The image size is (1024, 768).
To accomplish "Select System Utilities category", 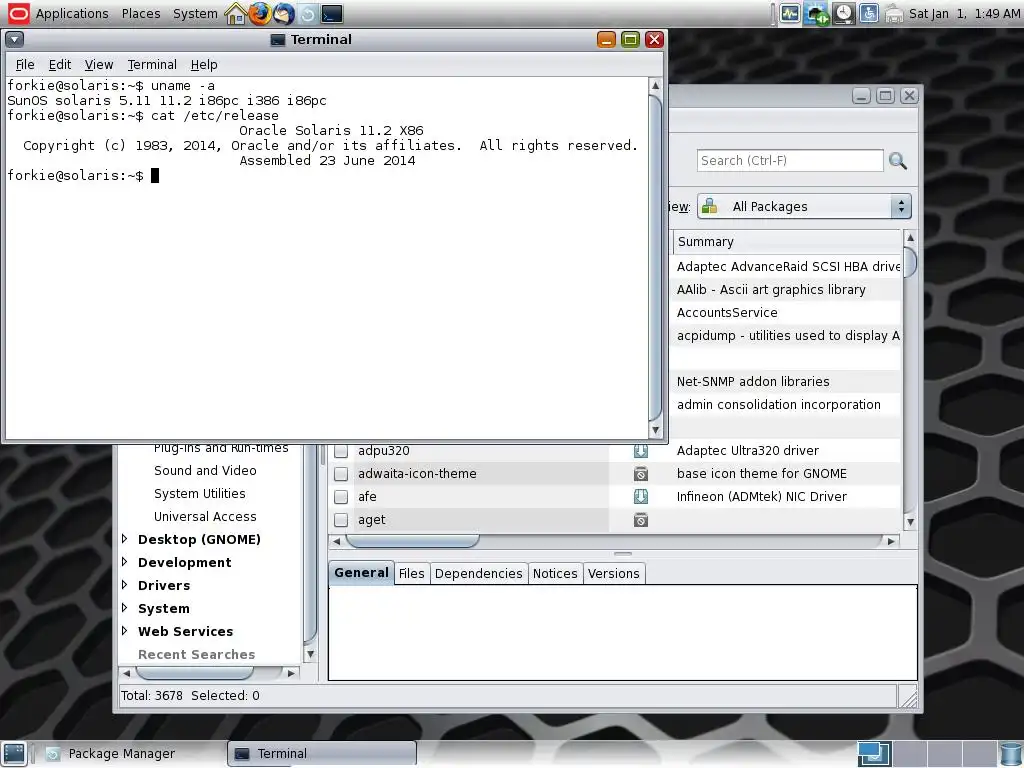I will point(200,494).
